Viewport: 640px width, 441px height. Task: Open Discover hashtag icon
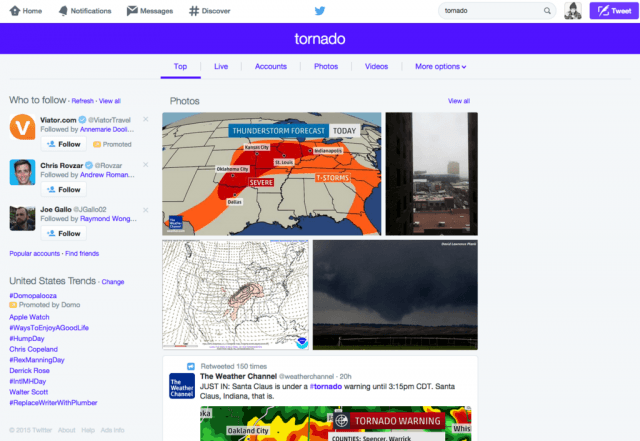pos(194,11)
